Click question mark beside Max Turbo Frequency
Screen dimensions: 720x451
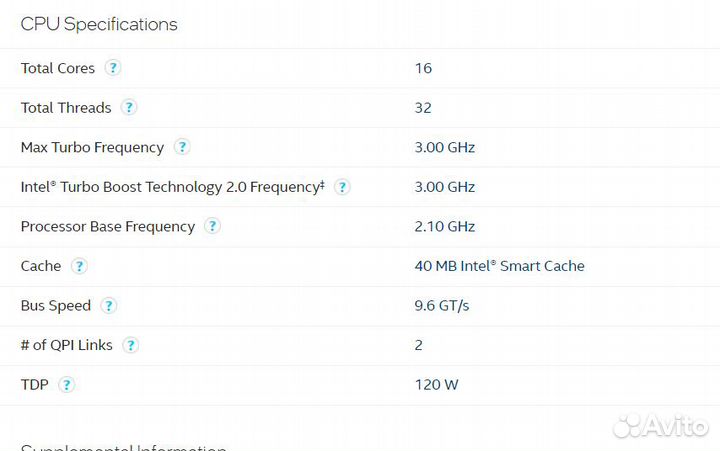point(182,147)
